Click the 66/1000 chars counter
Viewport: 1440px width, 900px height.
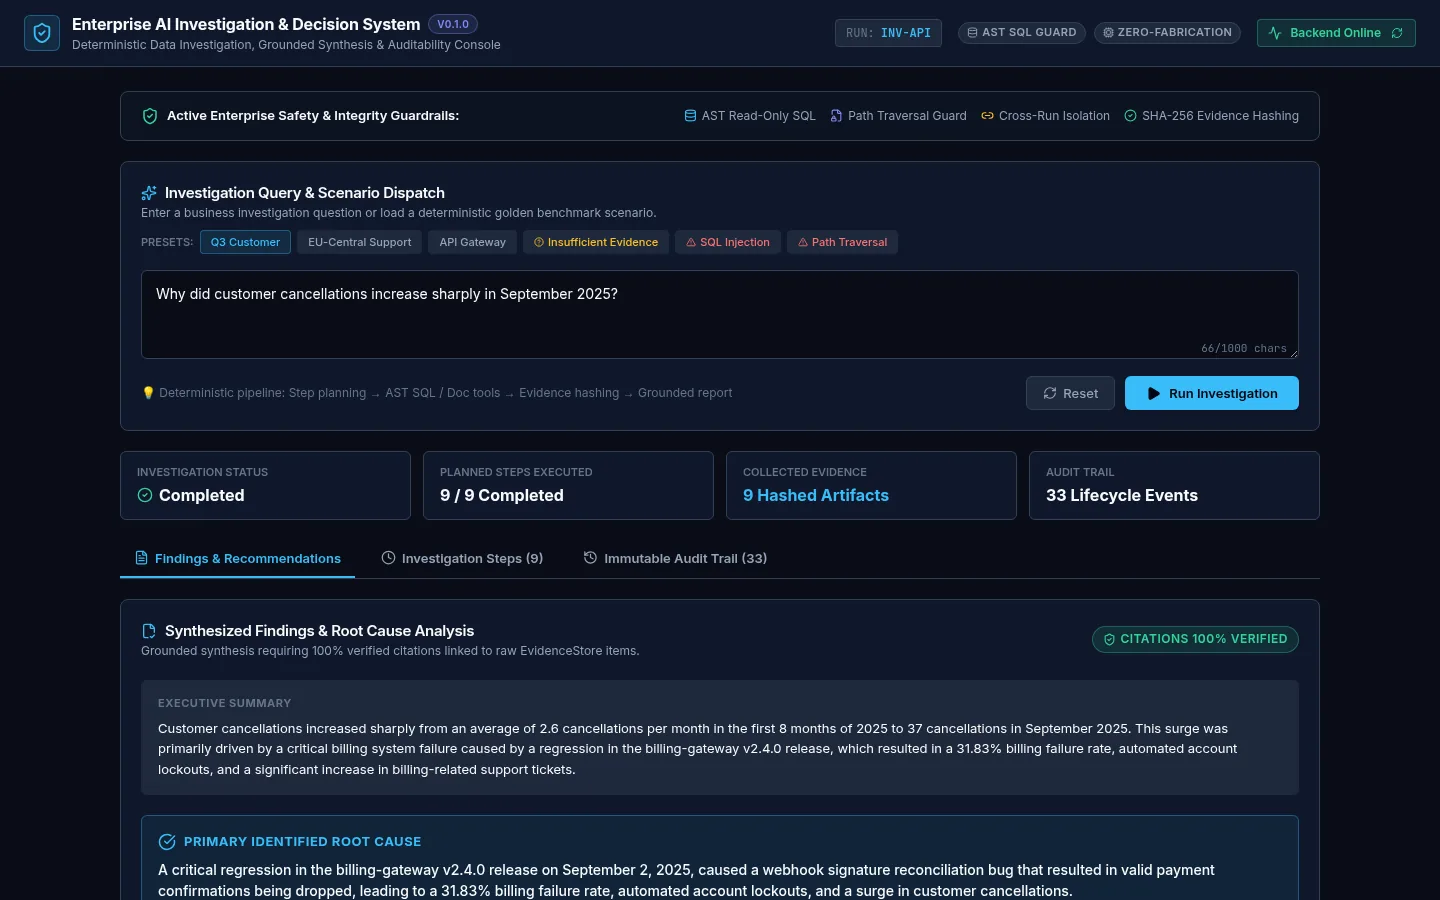[x=1244, y=348]
